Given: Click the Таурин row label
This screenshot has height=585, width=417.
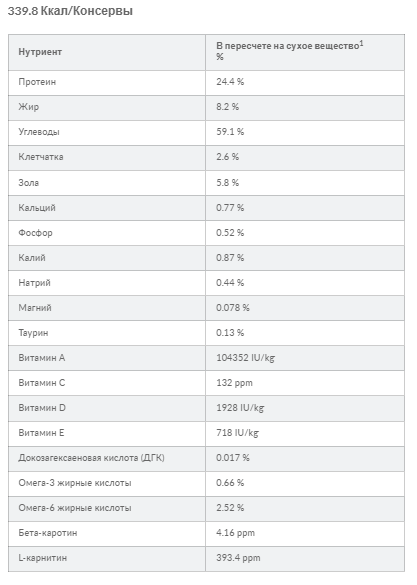Looking at the screenshot, I should [33, 333].
